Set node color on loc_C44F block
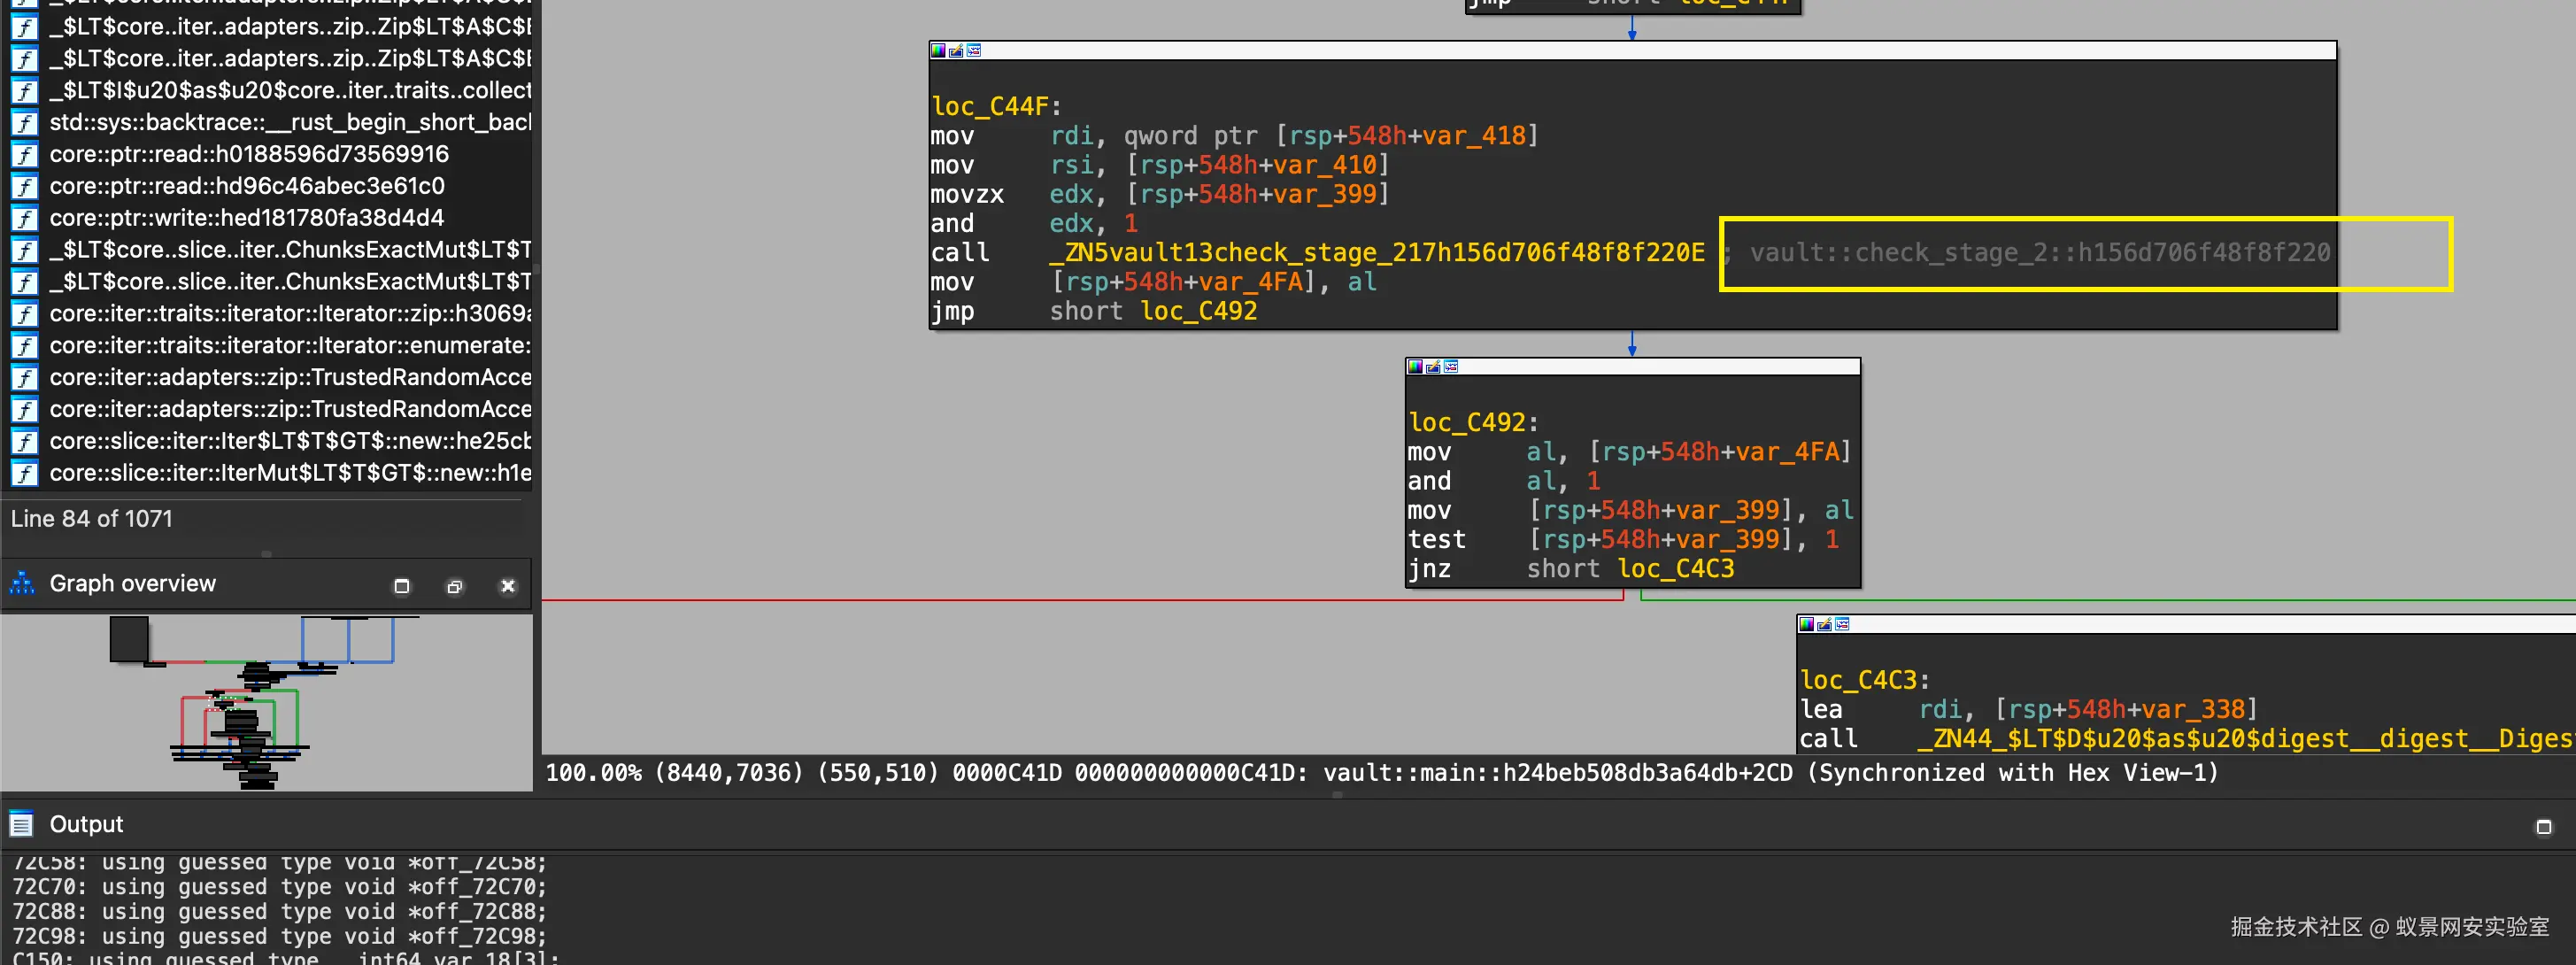 [x=937, y=50]
